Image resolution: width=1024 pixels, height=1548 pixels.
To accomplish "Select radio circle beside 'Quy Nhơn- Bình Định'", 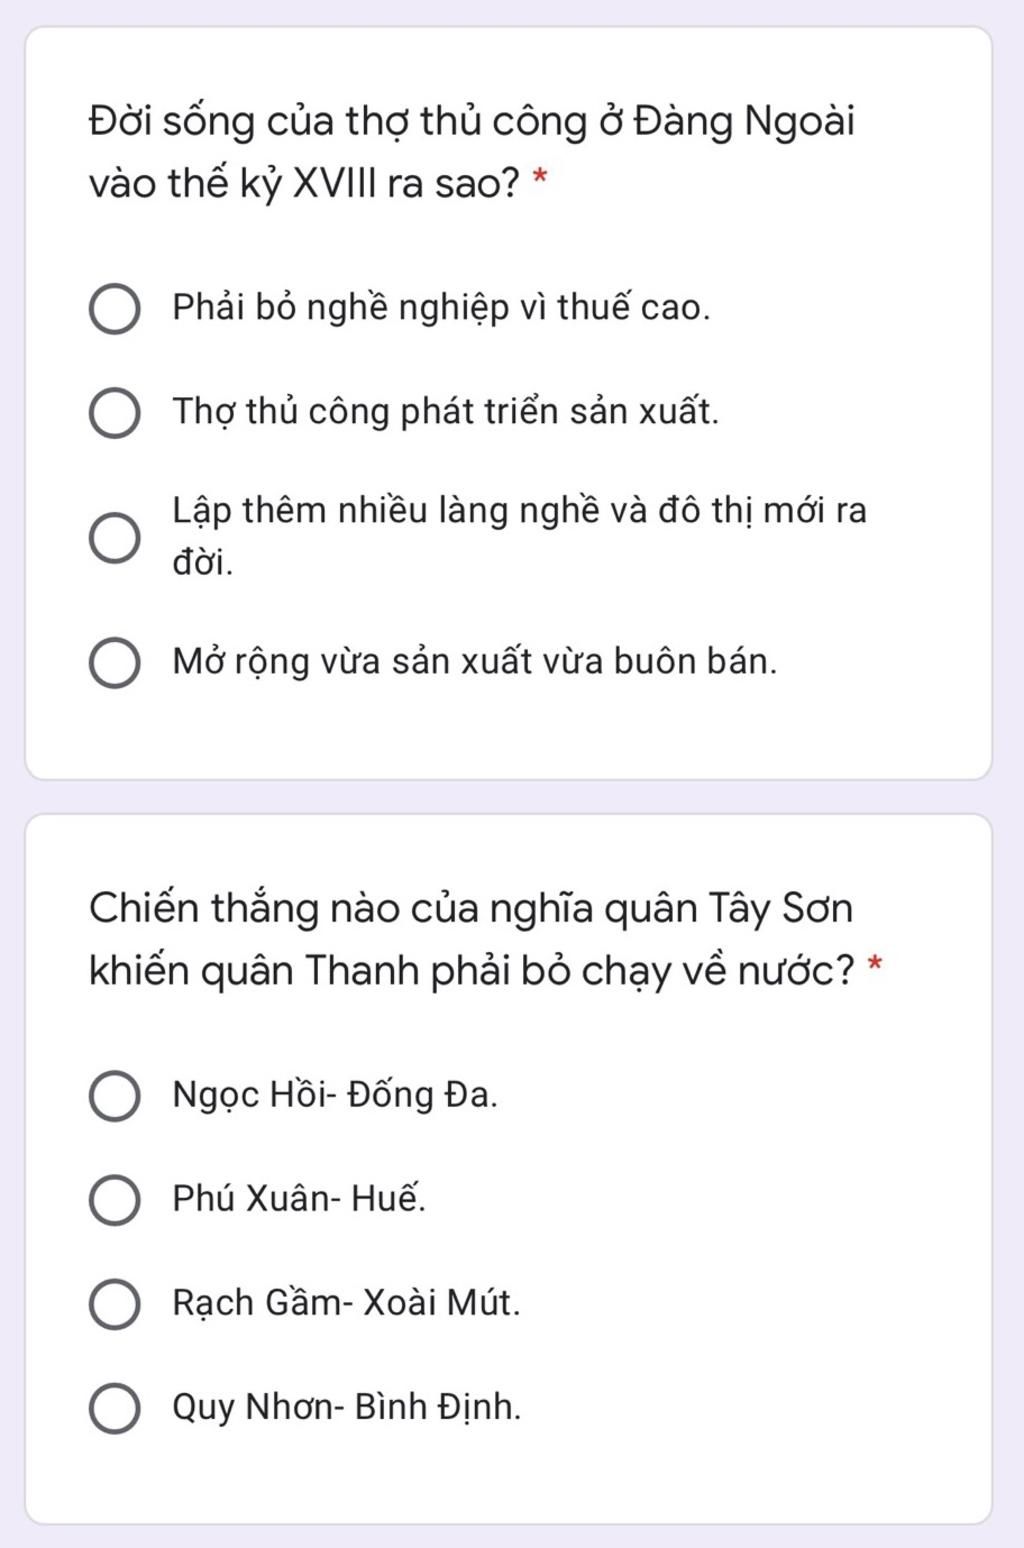I will click(x=115, y=1409).
